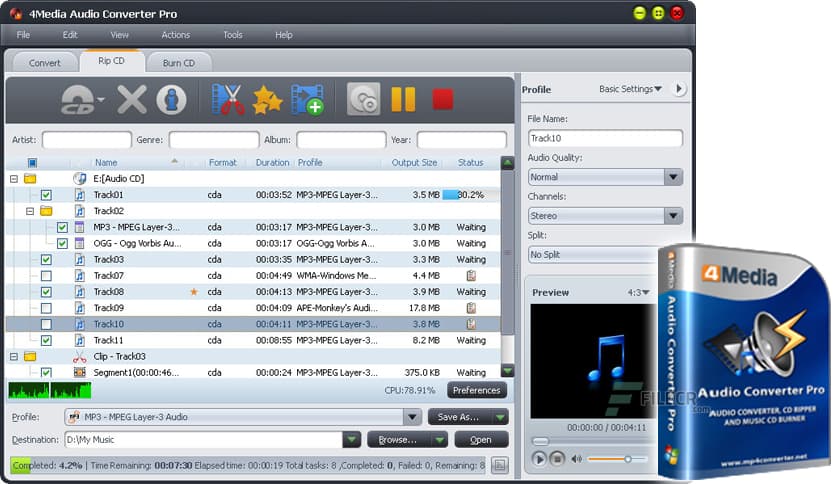The width and height of the screenshot is (836, 484).
Task: Open the Actions menu
Action: (175, 35)
